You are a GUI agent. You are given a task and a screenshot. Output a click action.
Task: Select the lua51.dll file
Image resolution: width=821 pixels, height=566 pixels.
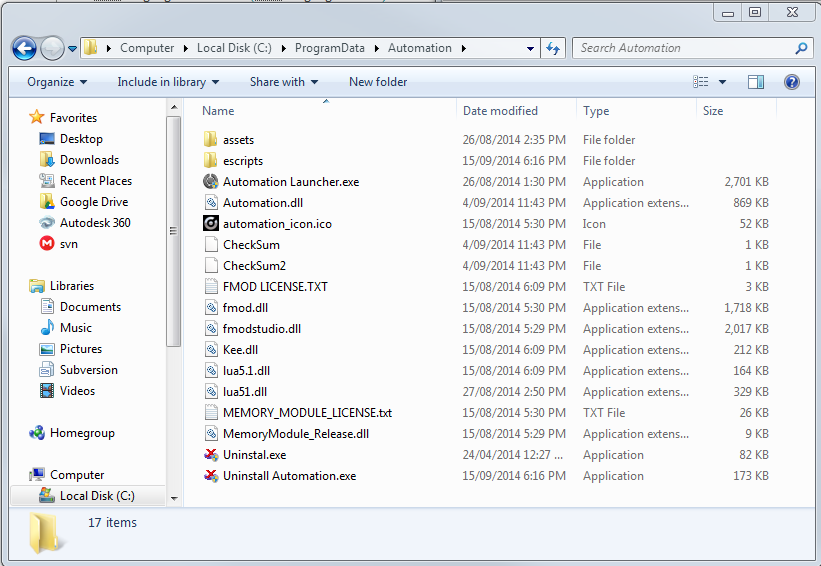[x=245, y=392]
